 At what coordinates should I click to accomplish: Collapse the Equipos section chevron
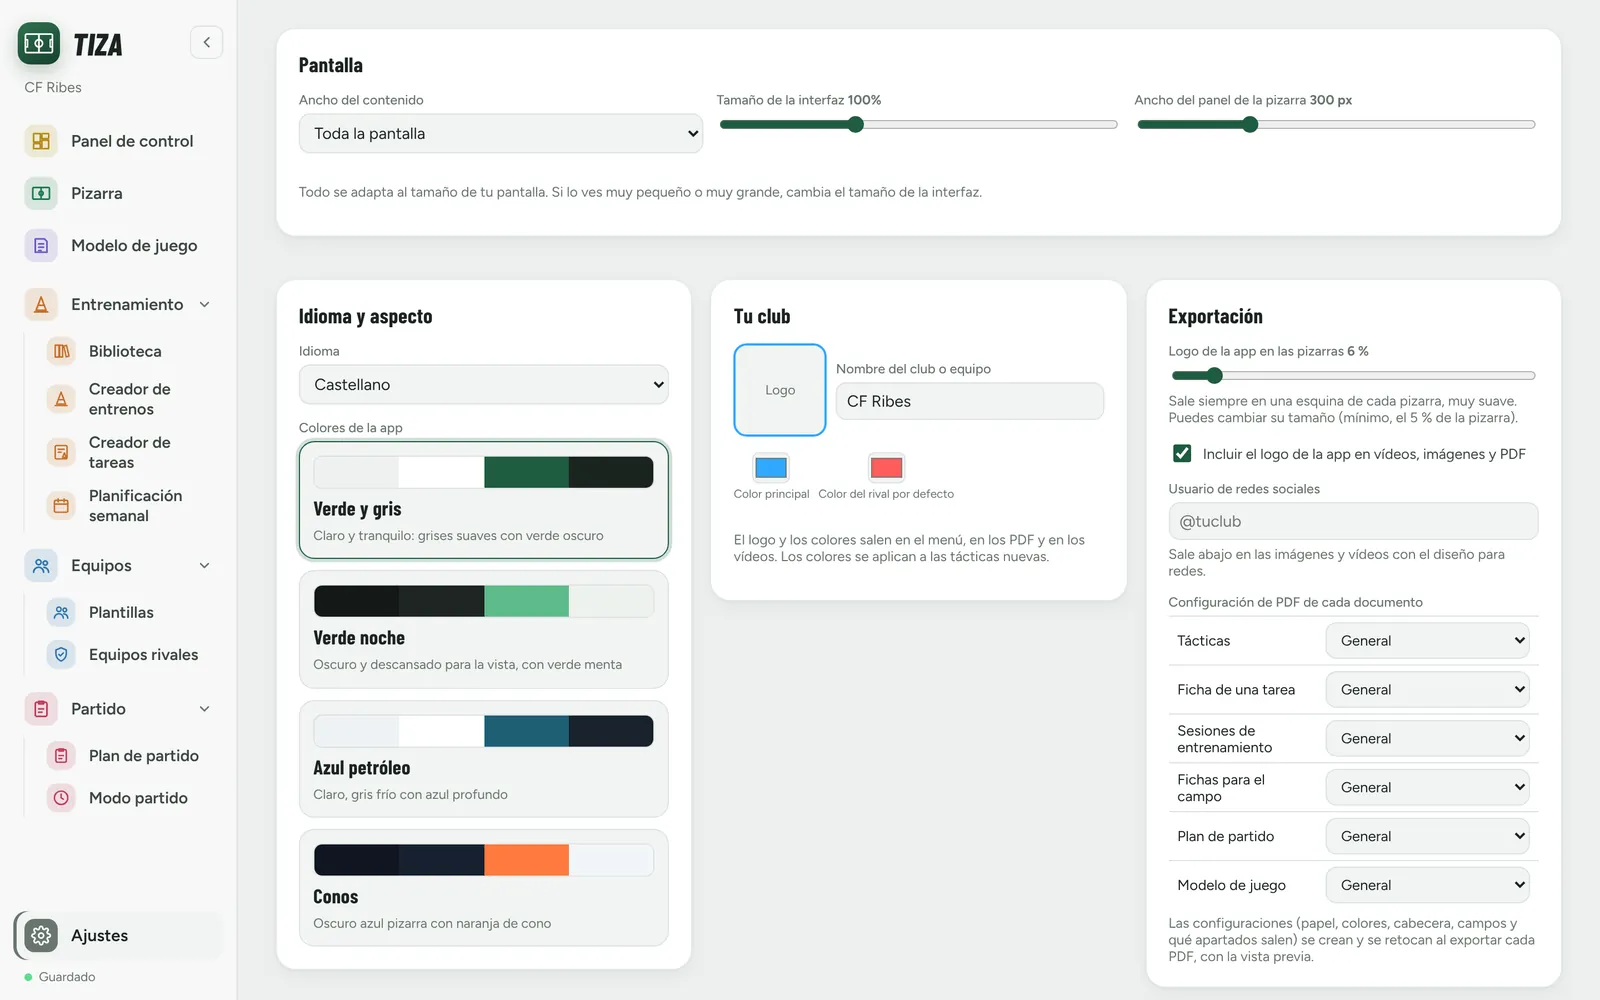coord(205,565)
